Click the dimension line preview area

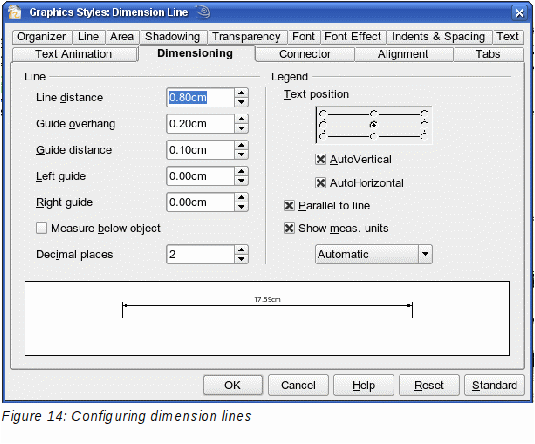click(x=267, y=318)
